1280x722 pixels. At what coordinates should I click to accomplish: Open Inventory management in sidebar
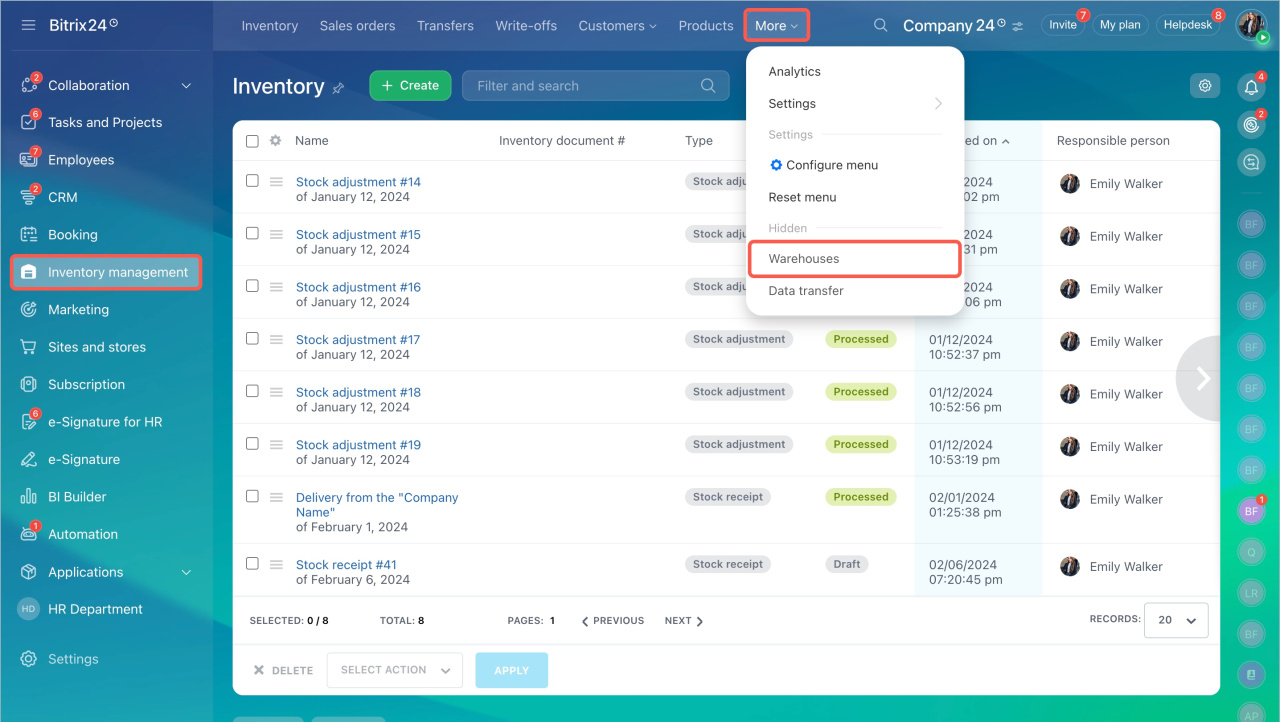click(106, 272)
